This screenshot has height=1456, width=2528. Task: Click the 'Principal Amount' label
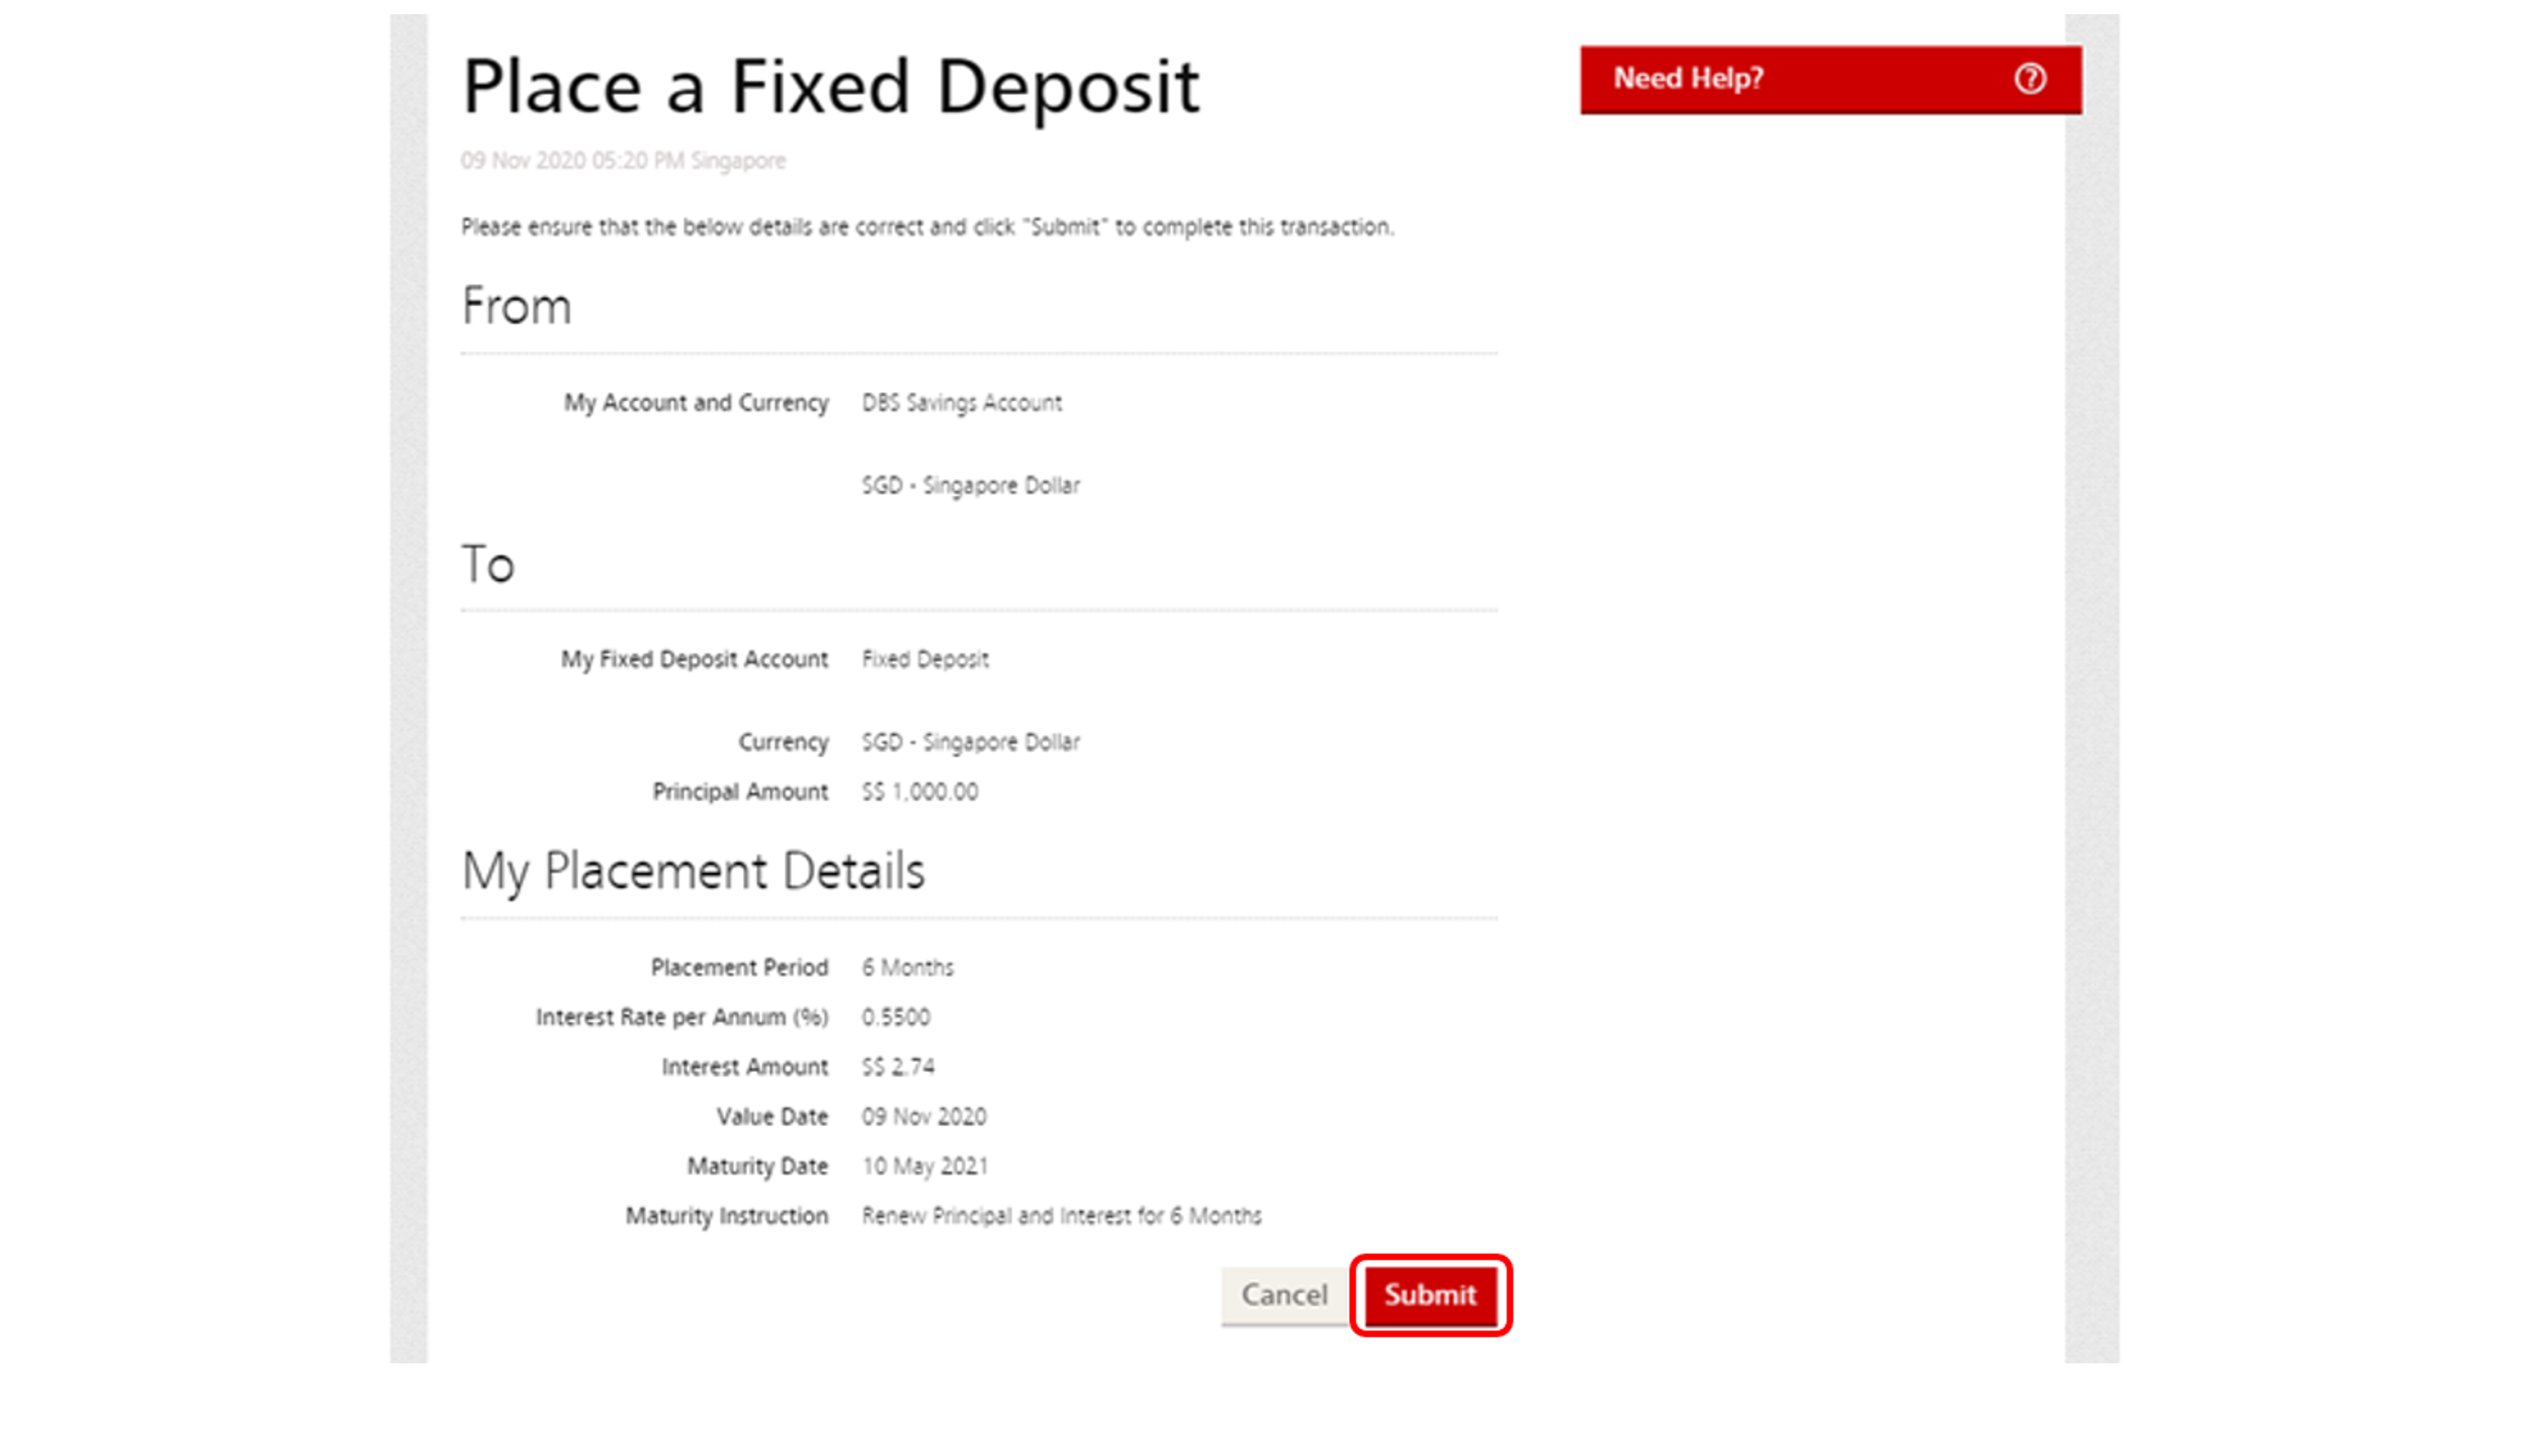pos(740,792)
